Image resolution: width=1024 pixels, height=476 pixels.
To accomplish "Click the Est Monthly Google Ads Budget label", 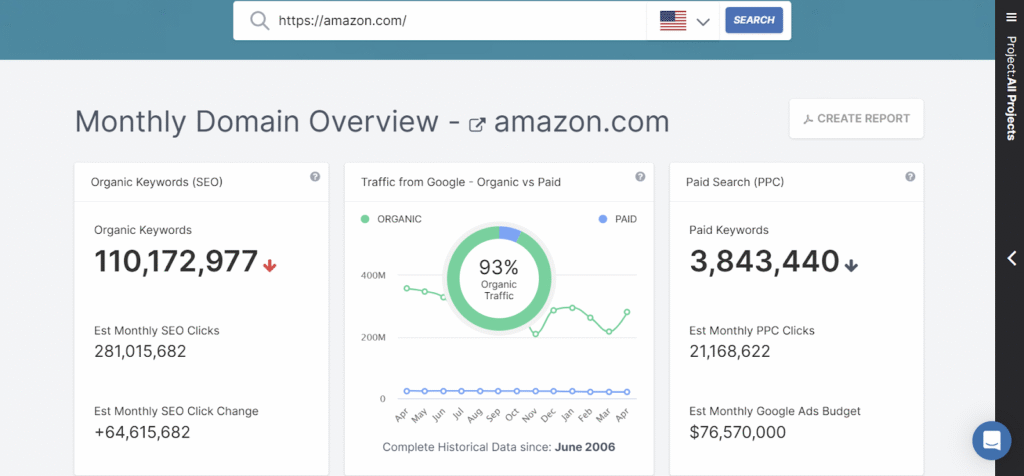I will [x=775, y=411].
